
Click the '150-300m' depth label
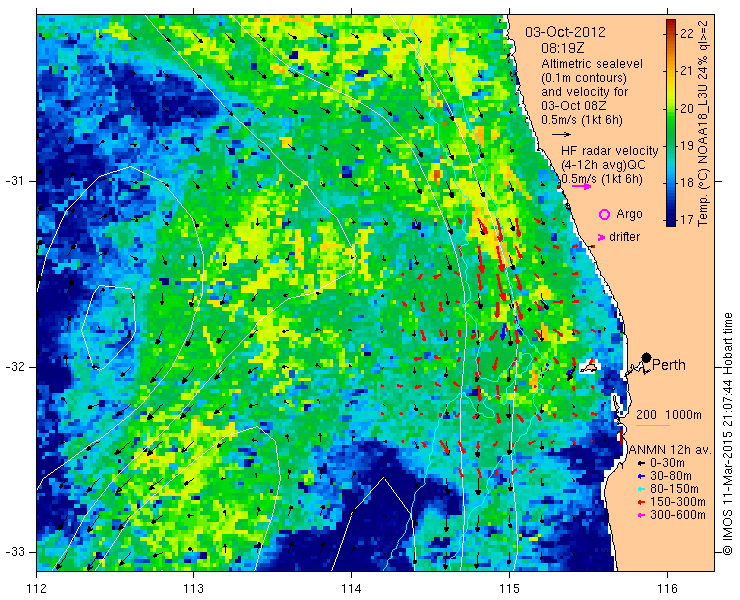click(678, 502)
